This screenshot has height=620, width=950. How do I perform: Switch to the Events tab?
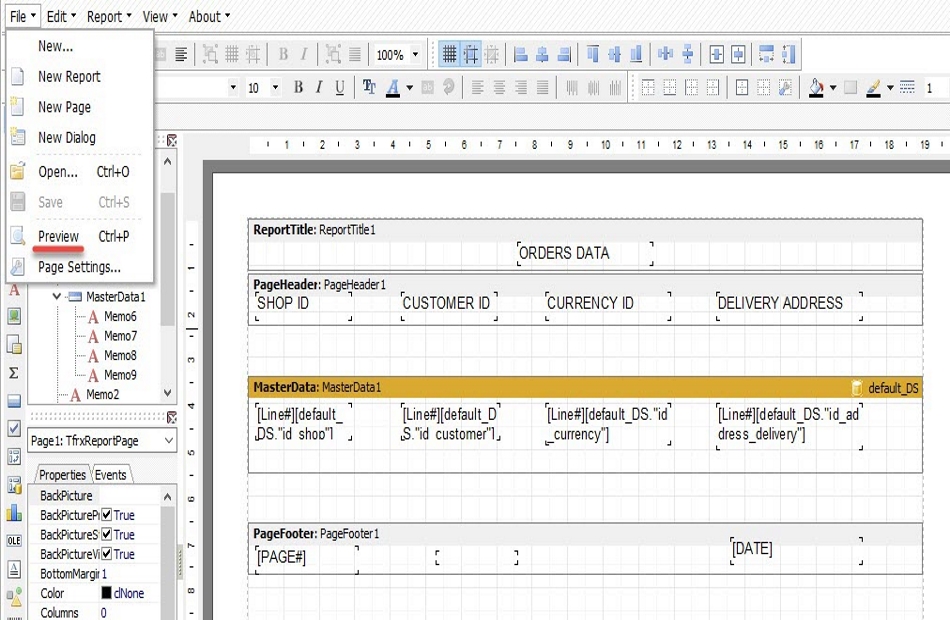(111, 475)
